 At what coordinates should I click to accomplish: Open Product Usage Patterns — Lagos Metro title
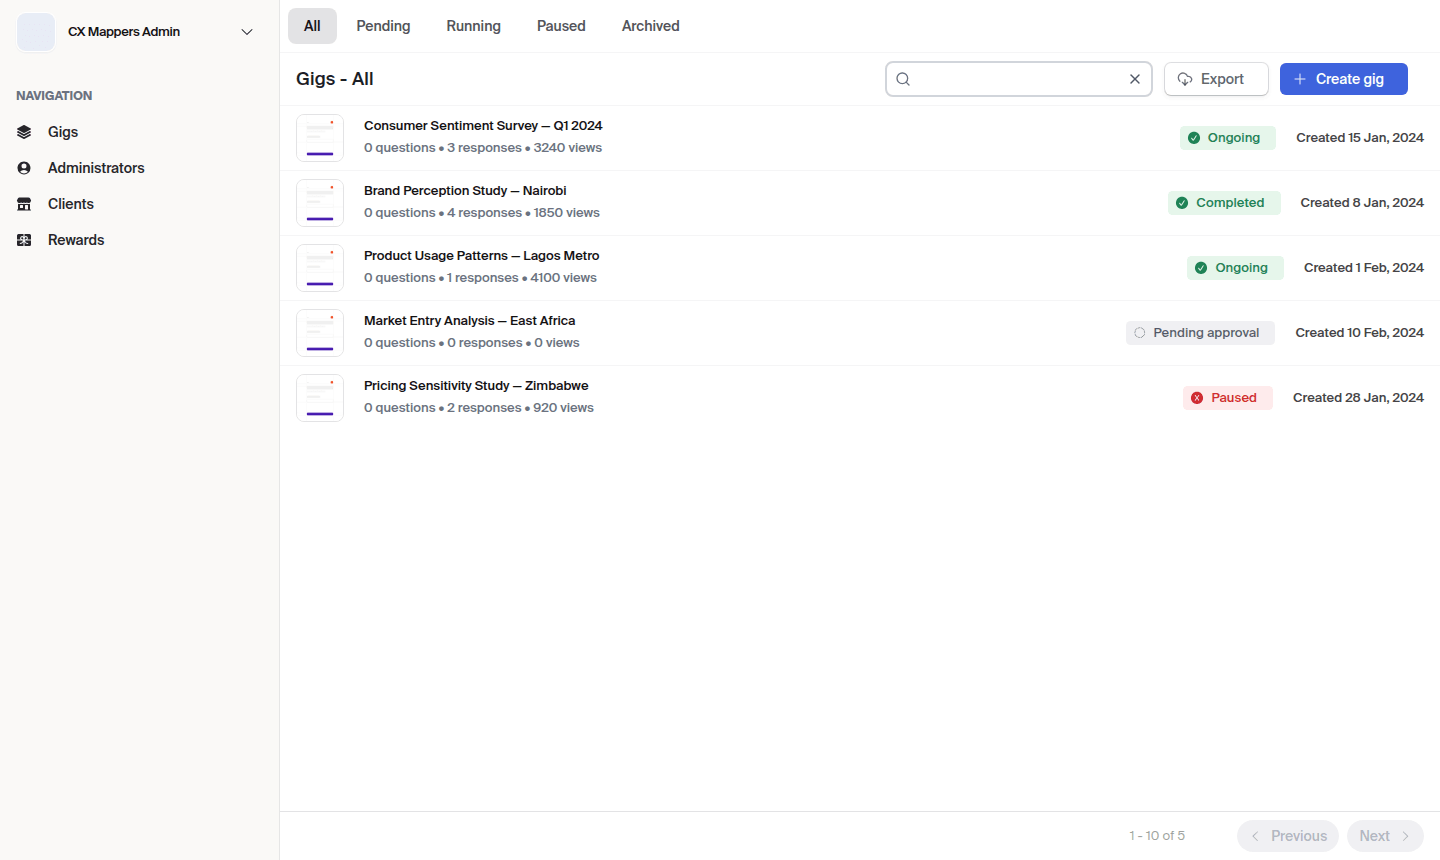(x=482, y=256)
